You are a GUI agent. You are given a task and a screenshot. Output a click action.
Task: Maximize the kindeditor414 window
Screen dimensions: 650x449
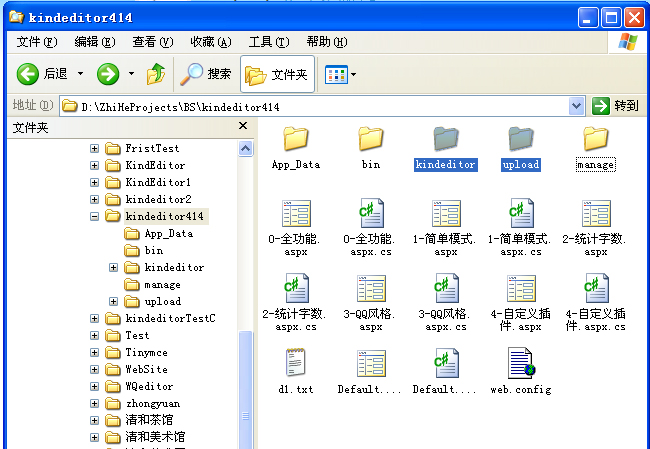(x=611, y=18)
